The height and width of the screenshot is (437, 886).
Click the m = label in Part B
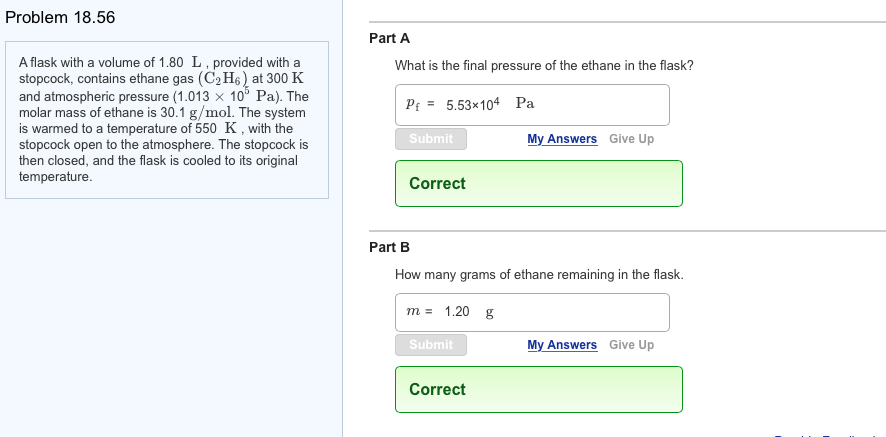pos(417,311)
